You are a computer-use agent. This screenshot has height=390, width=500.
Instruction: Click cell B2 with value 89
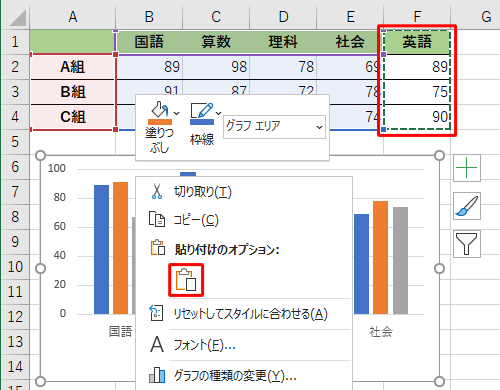click(x=149, y=67)
